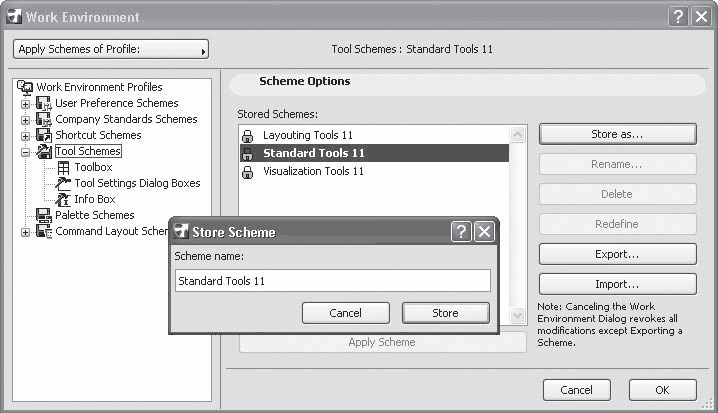Image resolution: width=718 pixels, height=413 pixels.
Task: Select Tool Schemes in the tree
Action: click(x=88, y=152)
